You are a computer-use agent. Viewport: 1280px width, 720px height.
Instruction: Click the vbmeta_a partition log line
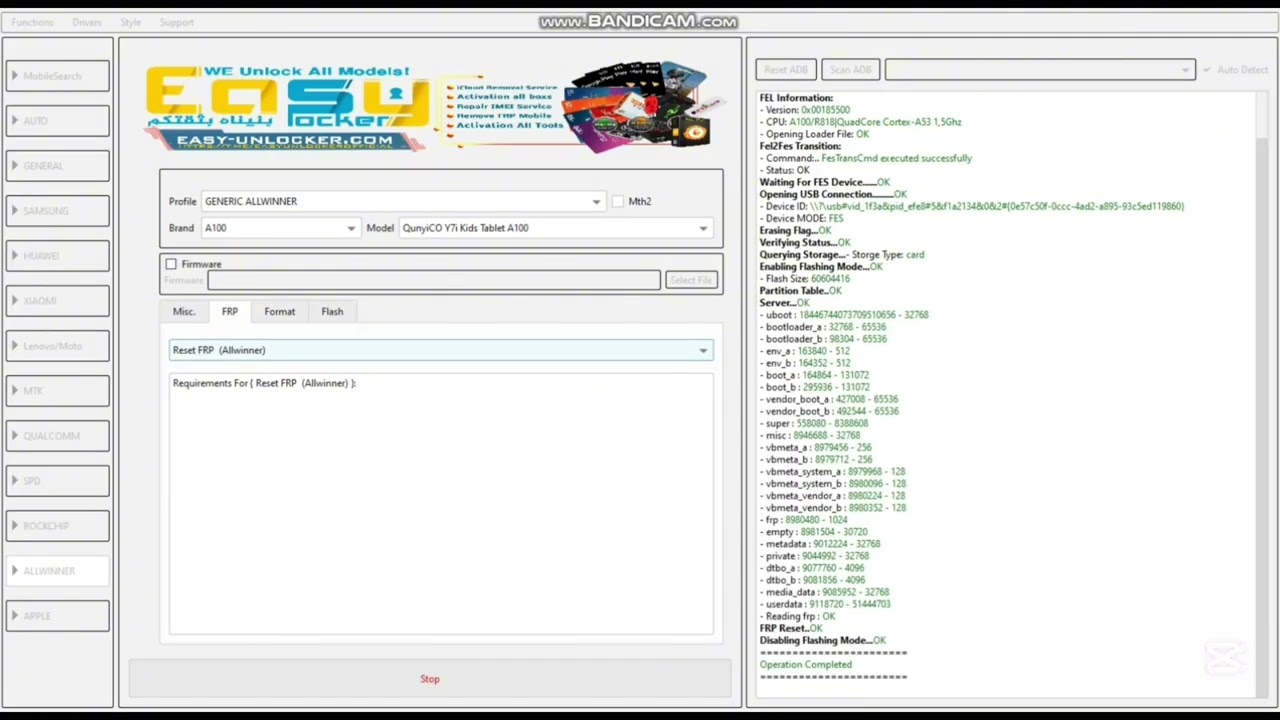pos(816,447)
